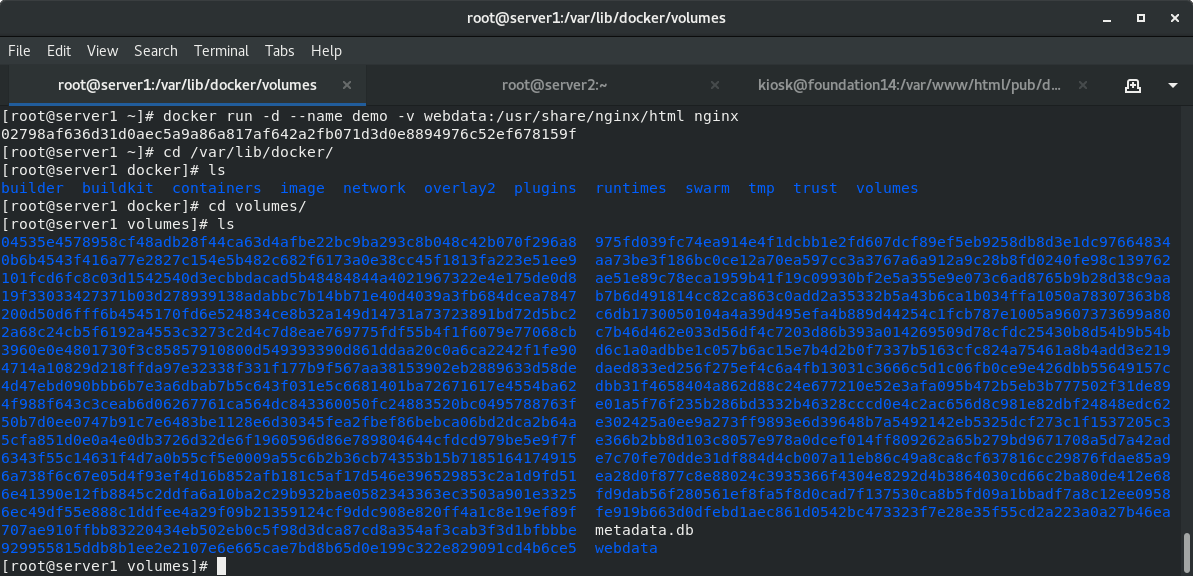
Task: Close the kiosk@foundation14 tab
Action: tap(1082, 85)
